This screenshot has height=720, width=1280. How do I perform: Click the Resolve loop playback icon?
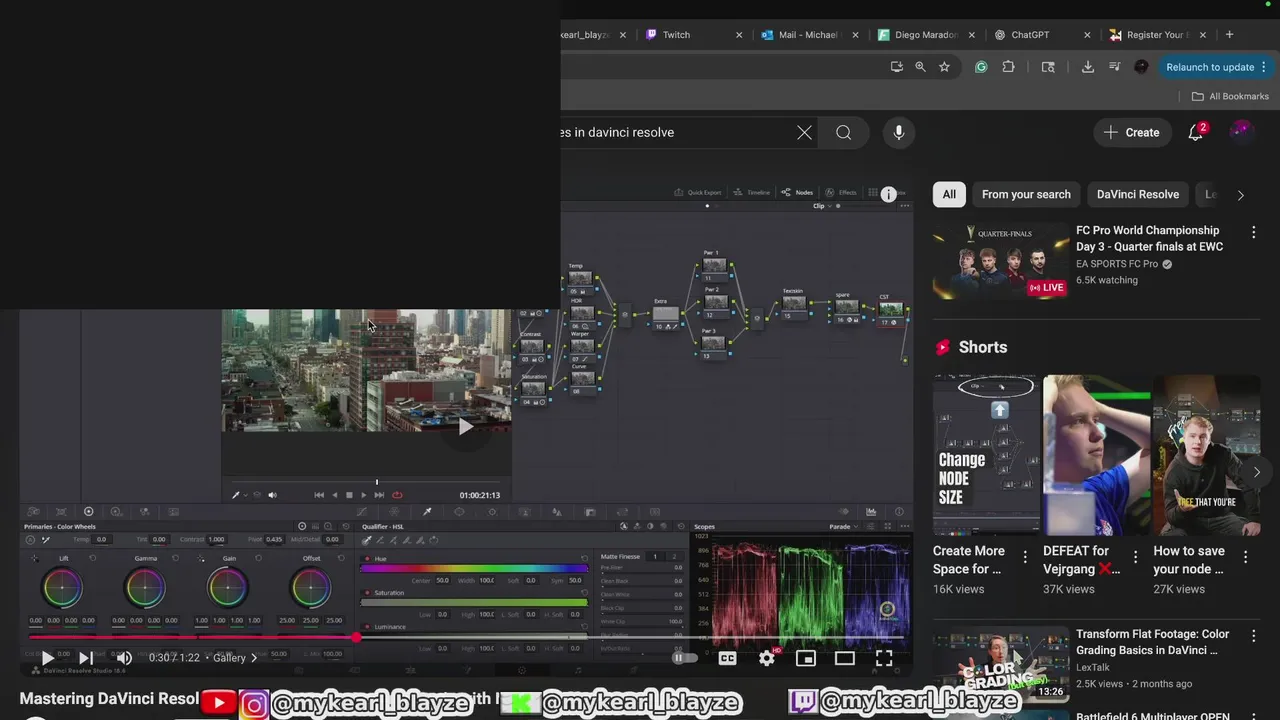[397, 495]
